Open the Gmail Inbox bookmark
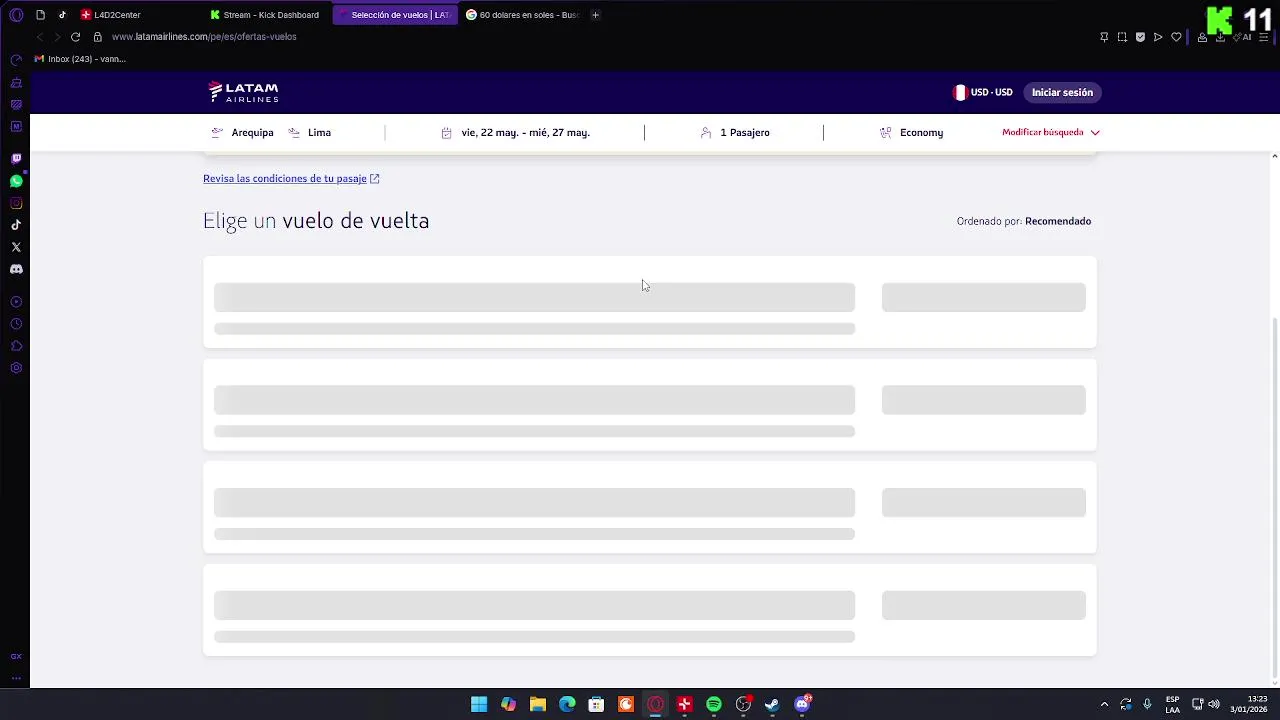This screenshot has height=720, width=1280. [x=80, y=59]
